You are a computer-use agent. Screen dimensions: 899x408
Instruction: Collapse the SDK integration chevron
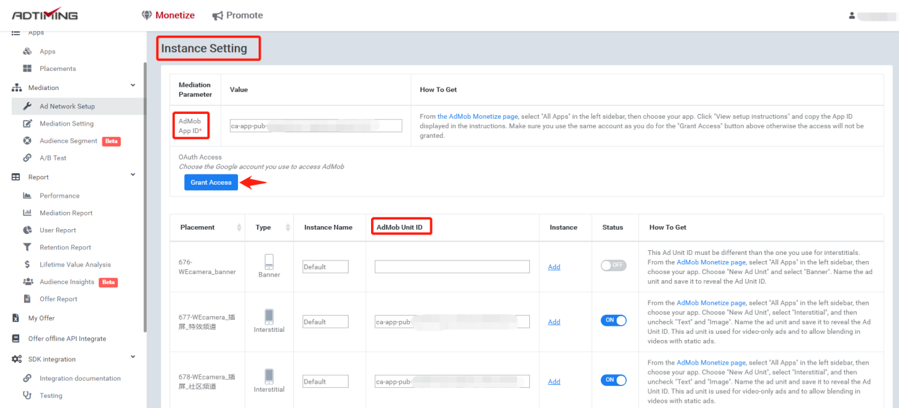[x=133, y=358]
